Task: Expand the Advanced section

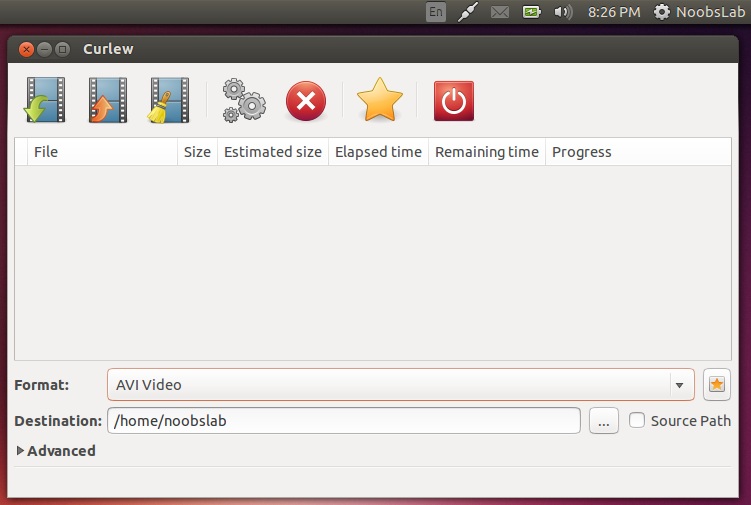Action: pos(56,450)
